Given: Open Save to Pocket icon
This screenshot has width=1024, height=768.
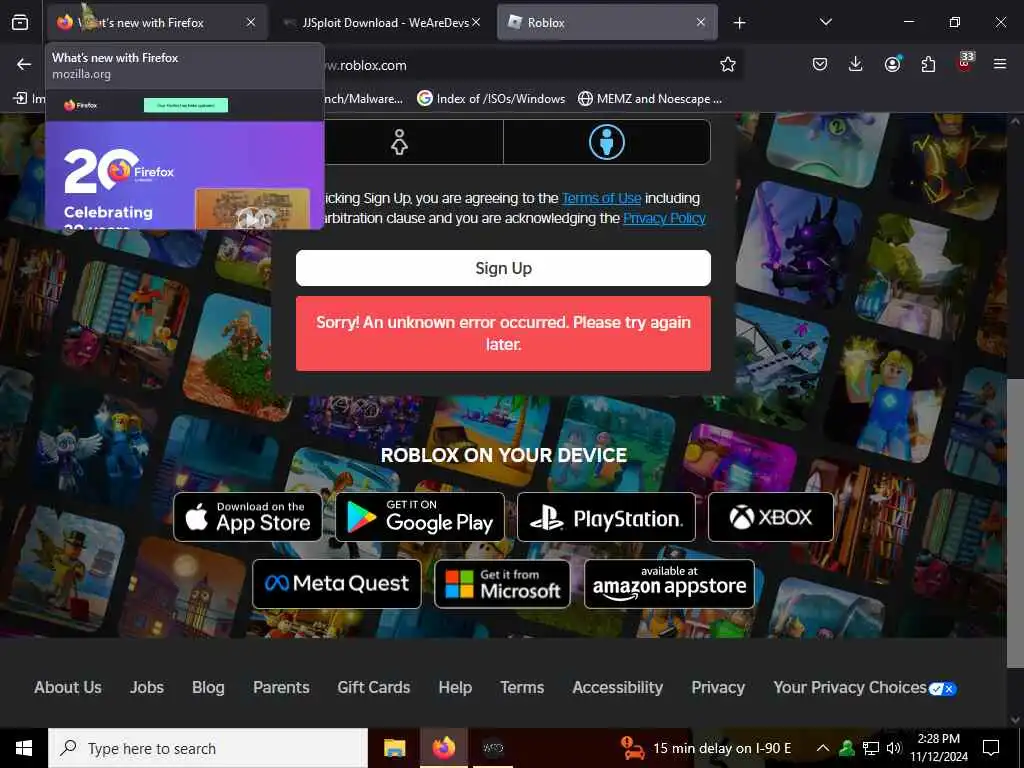Looking at the screenshot, I should tap(820, 64).
